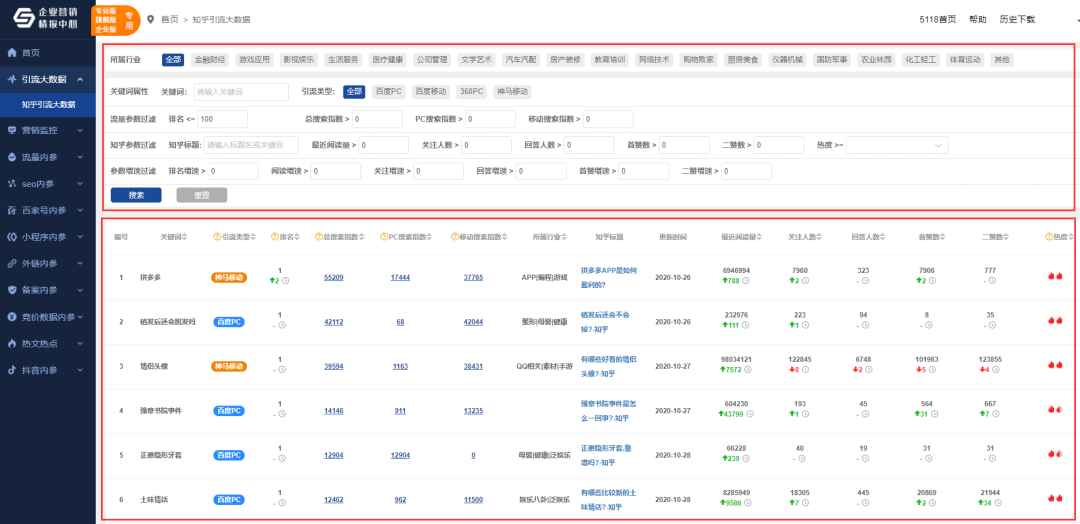Open Zhihu title 拼多多APP是如何盈利的
The image size is (1080, 524).
coord(609,277)
